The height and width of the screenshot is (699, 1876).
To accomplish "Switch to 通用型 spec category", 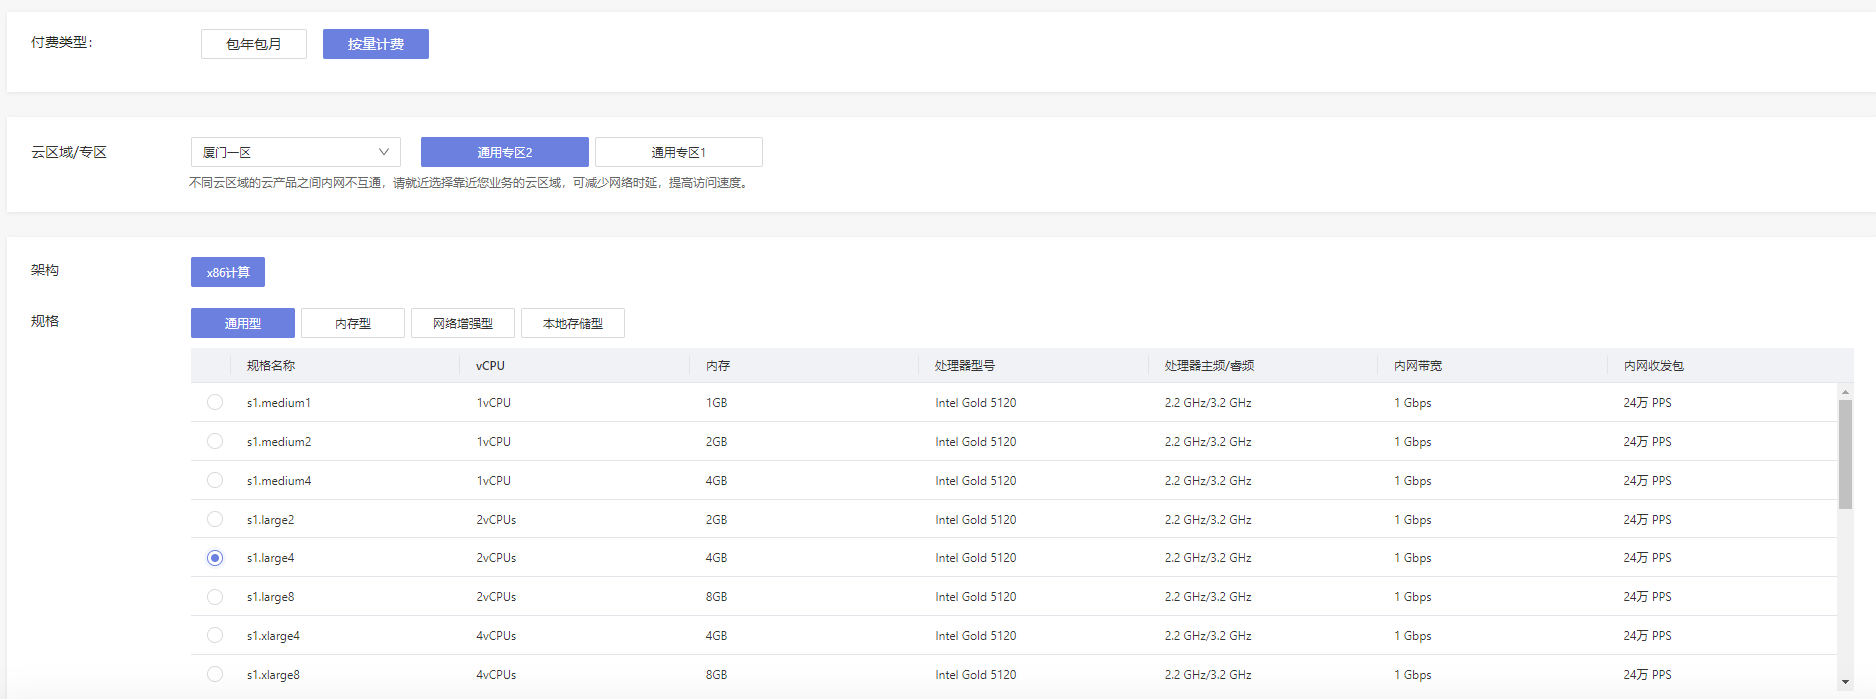I will pyautogui.click(x=242, y=323).
